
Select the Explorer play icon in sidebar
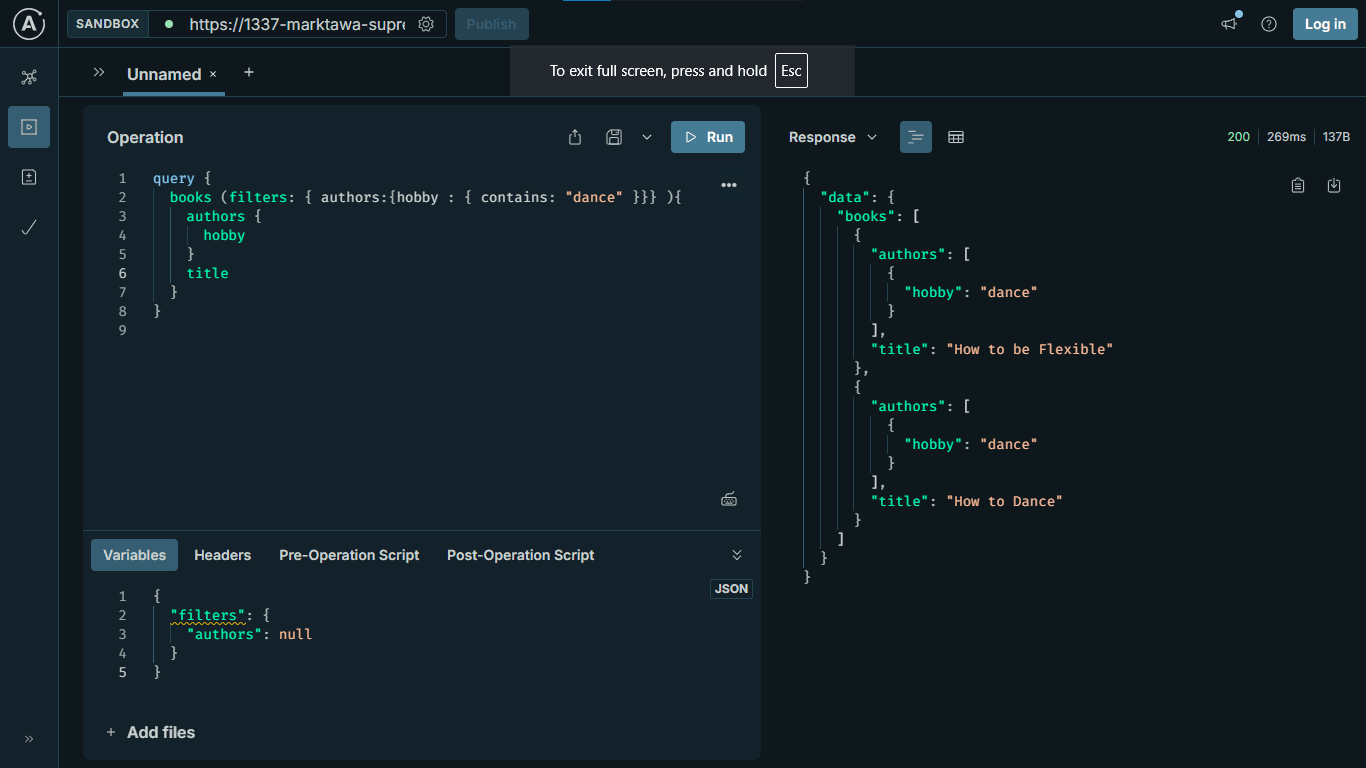click(x=29, y=127)
